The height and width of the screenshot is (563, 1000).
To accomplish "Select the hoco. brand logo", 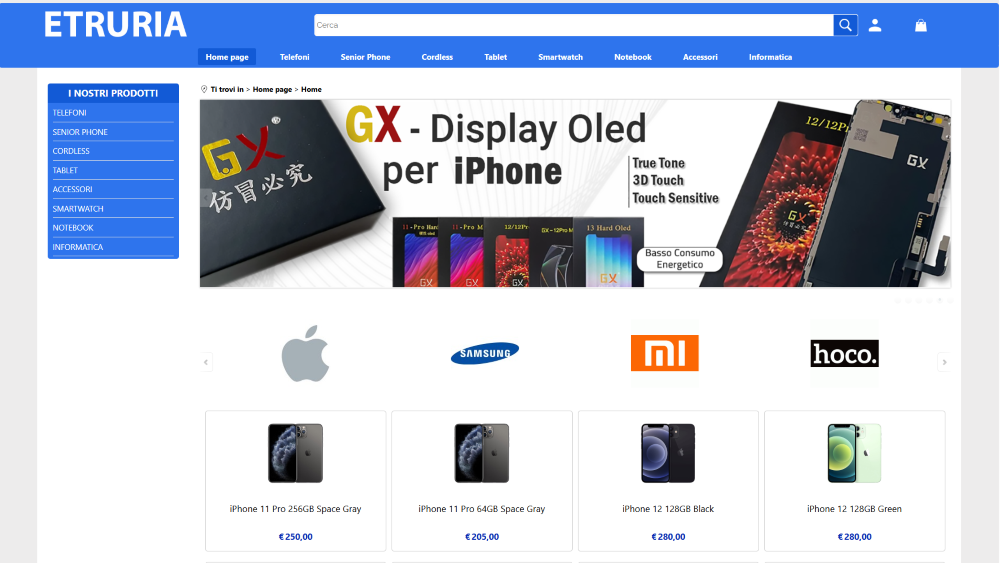I will pos(844,353).
